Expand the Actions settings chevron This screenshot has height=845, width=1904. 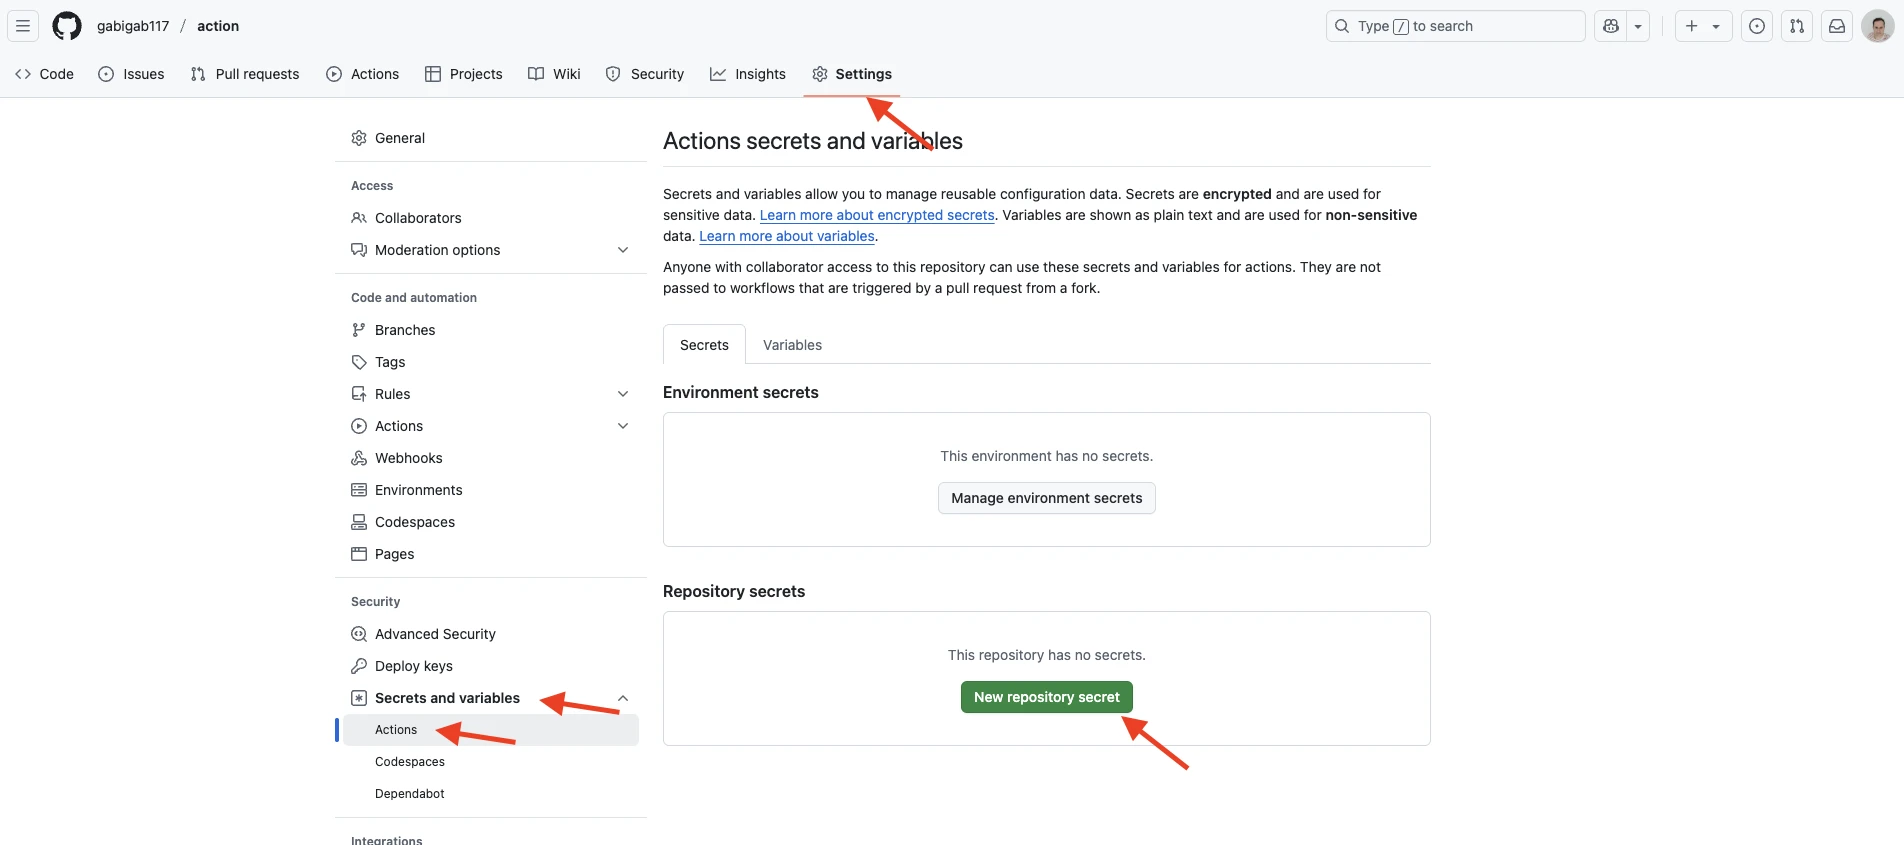point(623,426)
